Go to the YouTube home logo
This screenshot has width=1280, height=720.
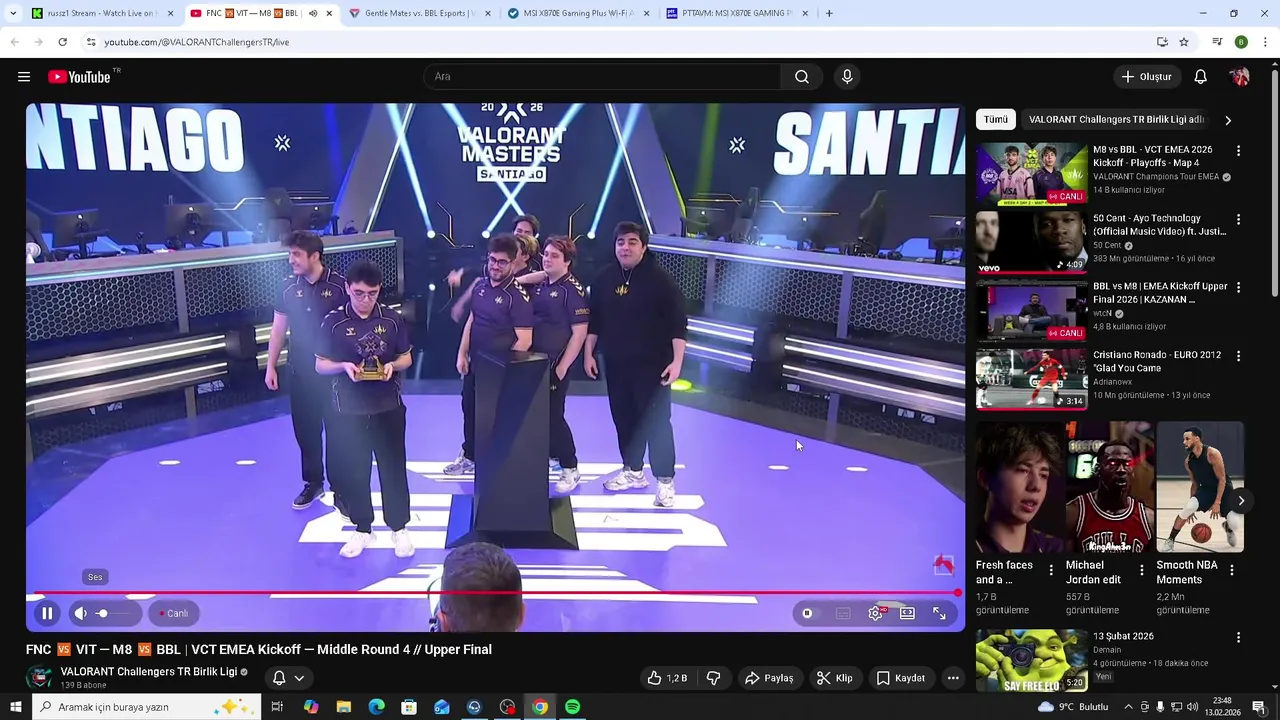(80, 77)
